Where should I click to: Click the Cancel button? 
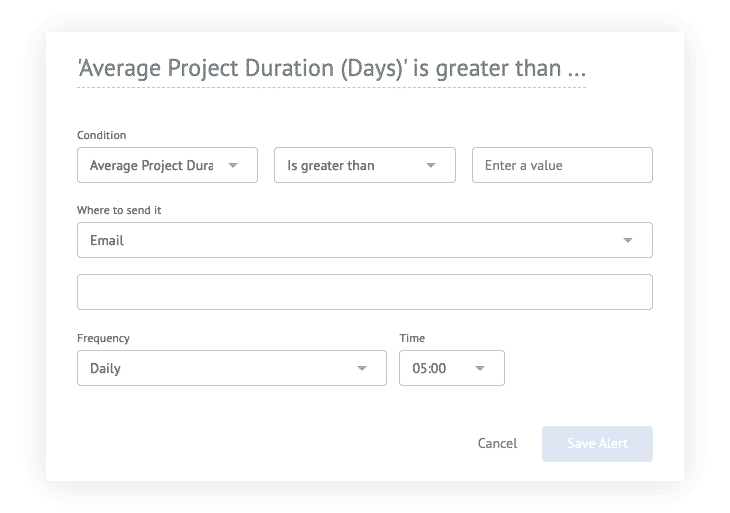point(497,444)
